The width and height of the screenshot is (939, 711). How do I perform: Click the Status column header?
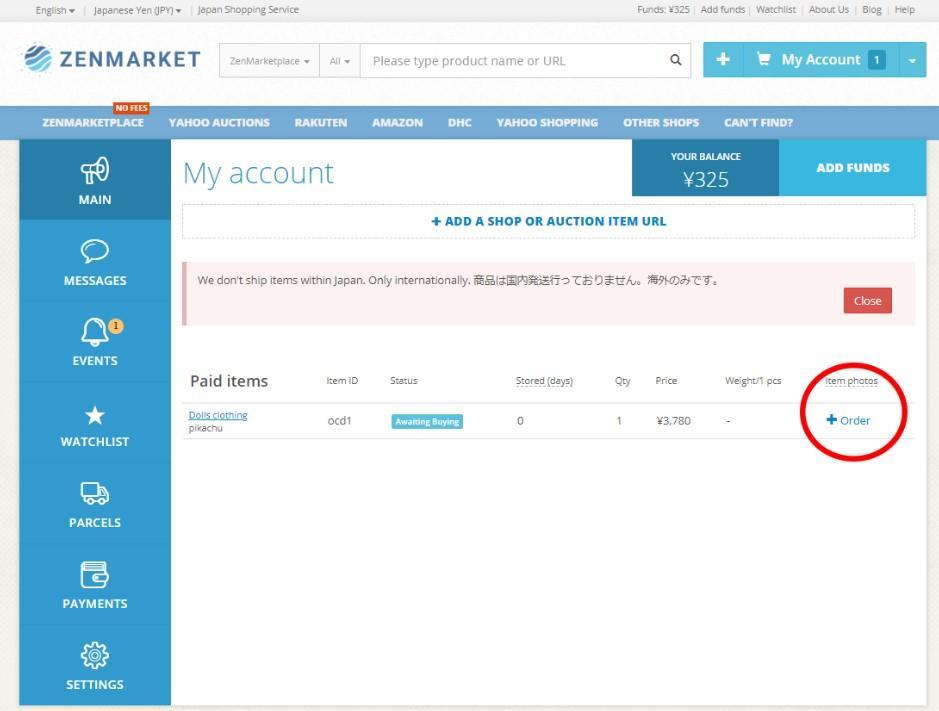[404, 381]
